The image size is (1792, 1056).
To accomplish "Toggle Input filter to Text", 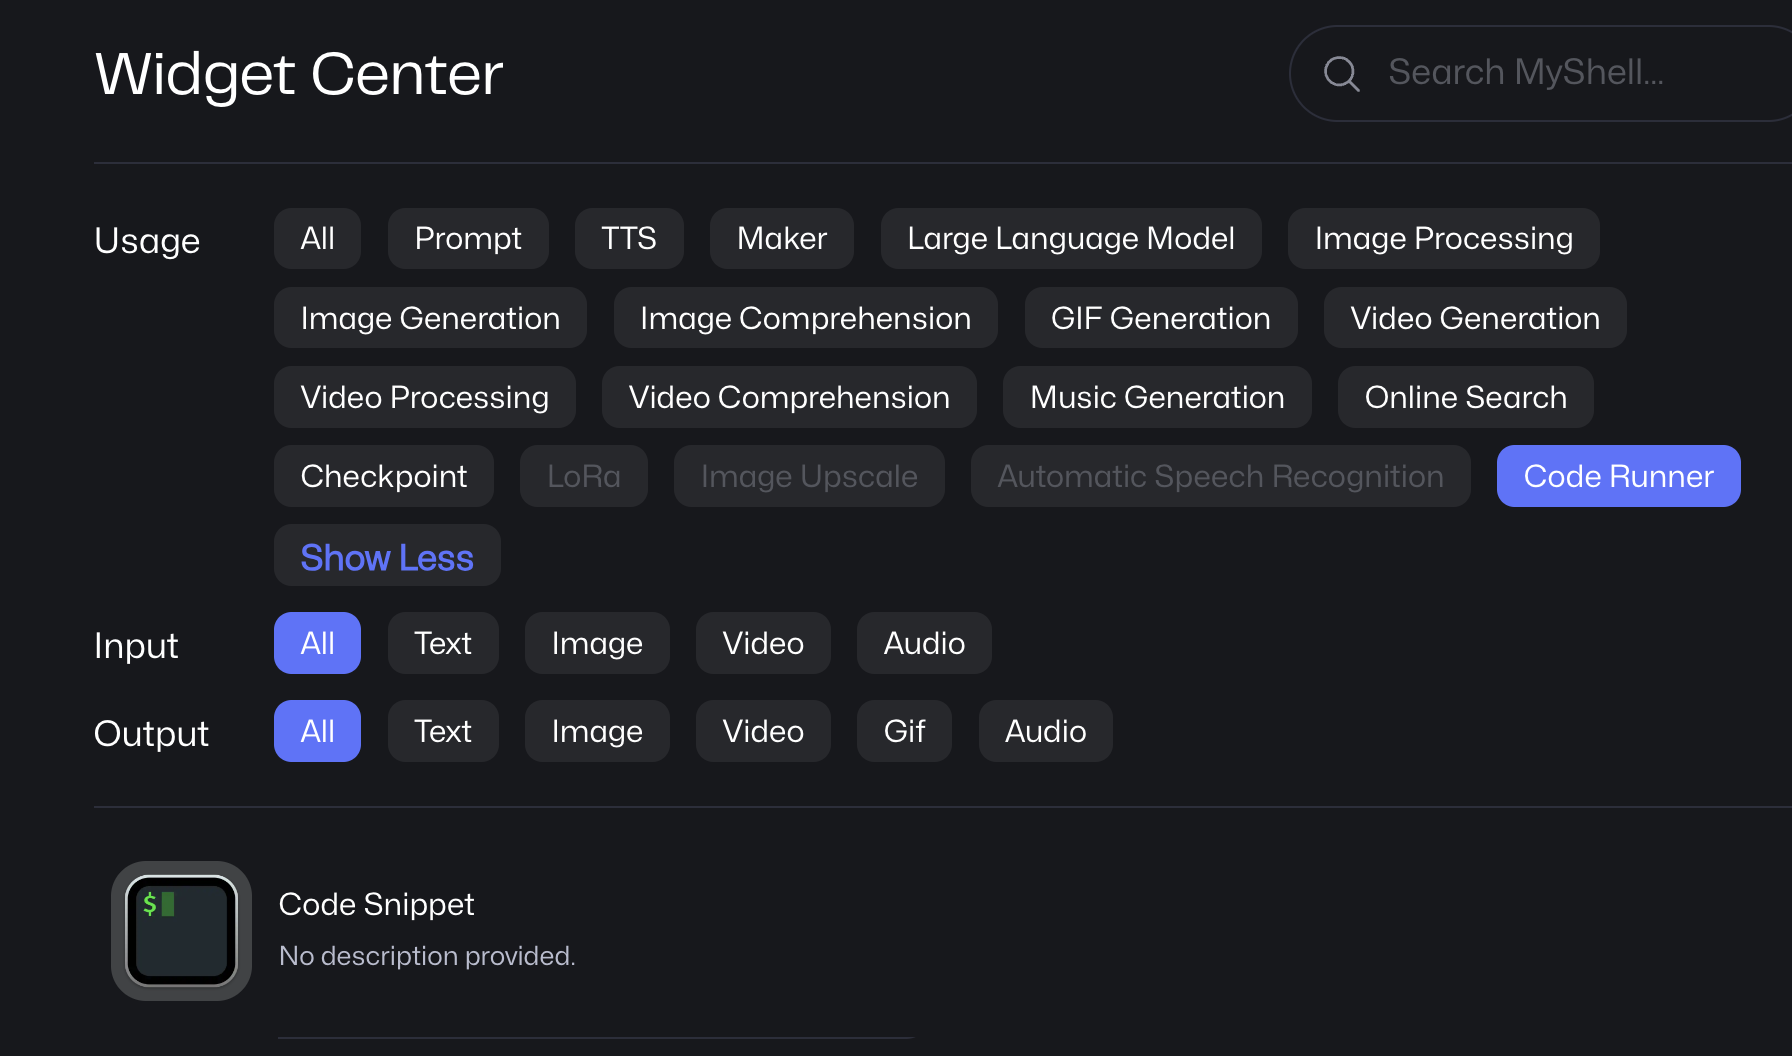I will (x=442, y=643).
